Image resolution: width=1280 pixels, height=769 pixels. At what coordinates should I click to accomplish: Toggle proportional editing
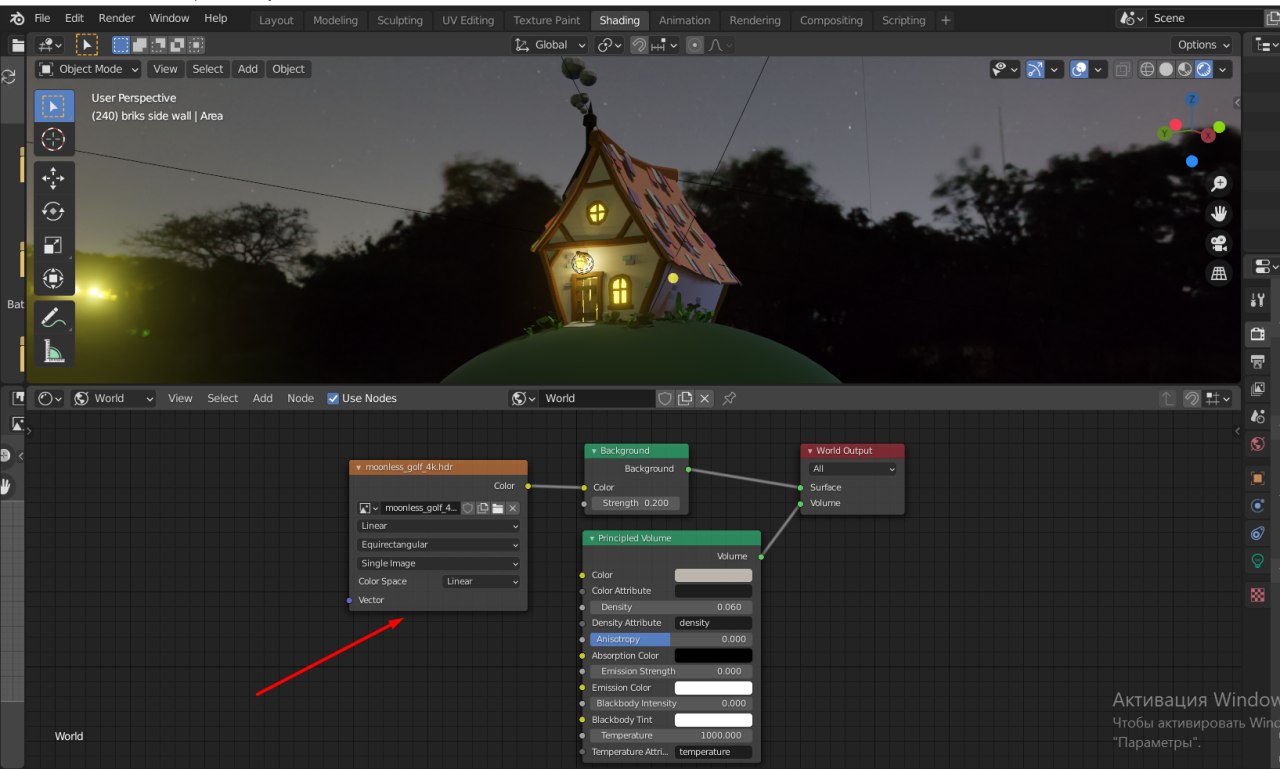(696, 45)
